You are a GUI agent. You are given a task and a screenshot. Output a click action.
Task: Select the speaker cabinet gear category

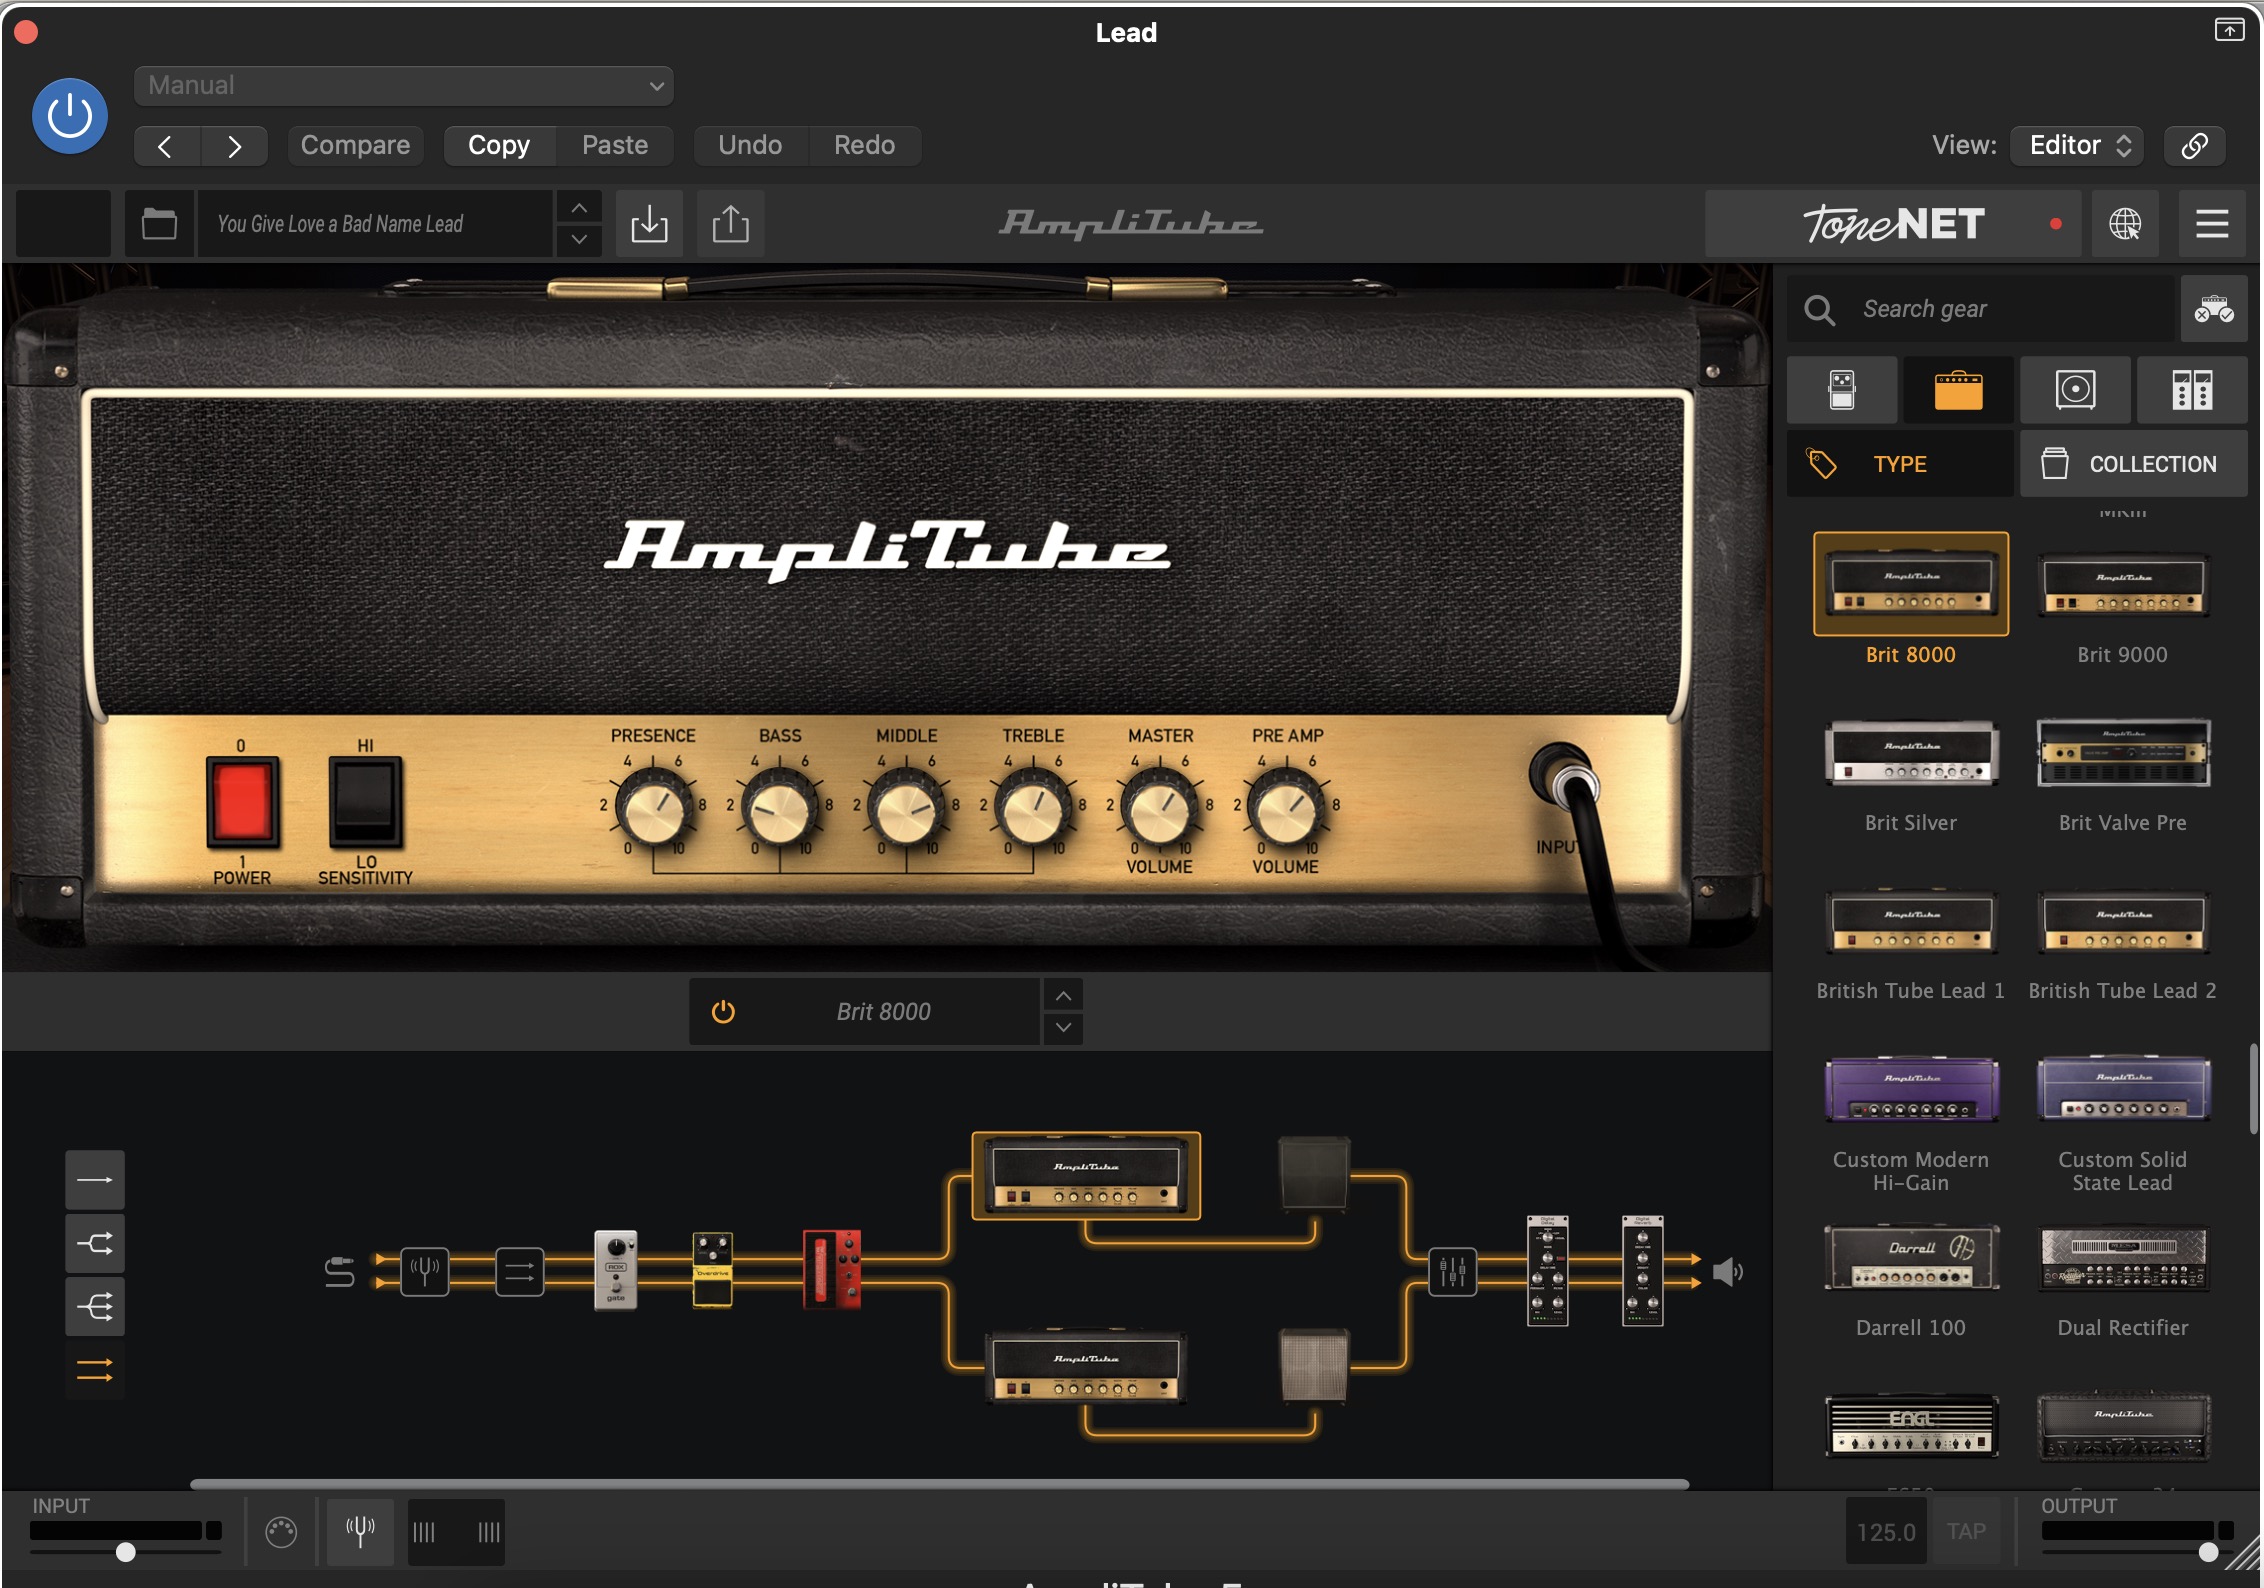point(2075,390)
